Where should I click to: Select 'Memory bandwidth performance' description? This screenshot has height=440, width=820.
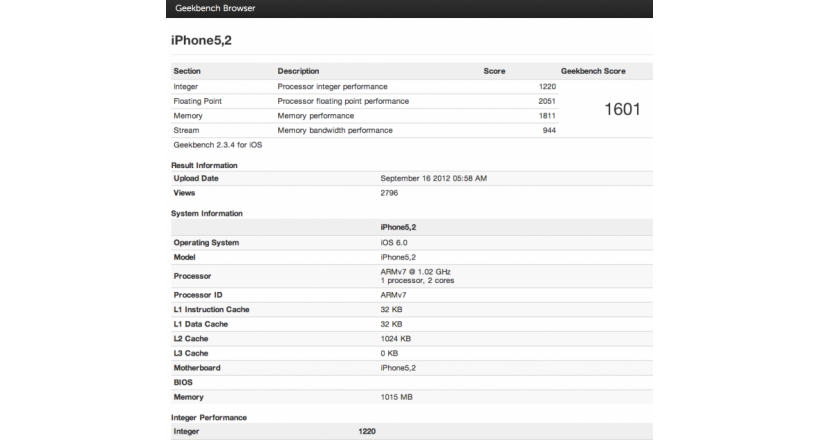pyautogui.click(x=335, y=131)
